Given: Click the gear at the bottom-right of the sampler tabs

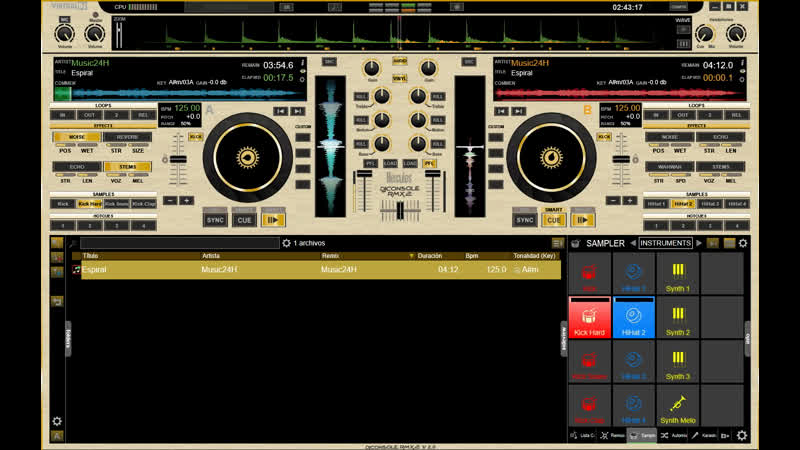Looking at the screenshot, I should [x=742, y=435].
